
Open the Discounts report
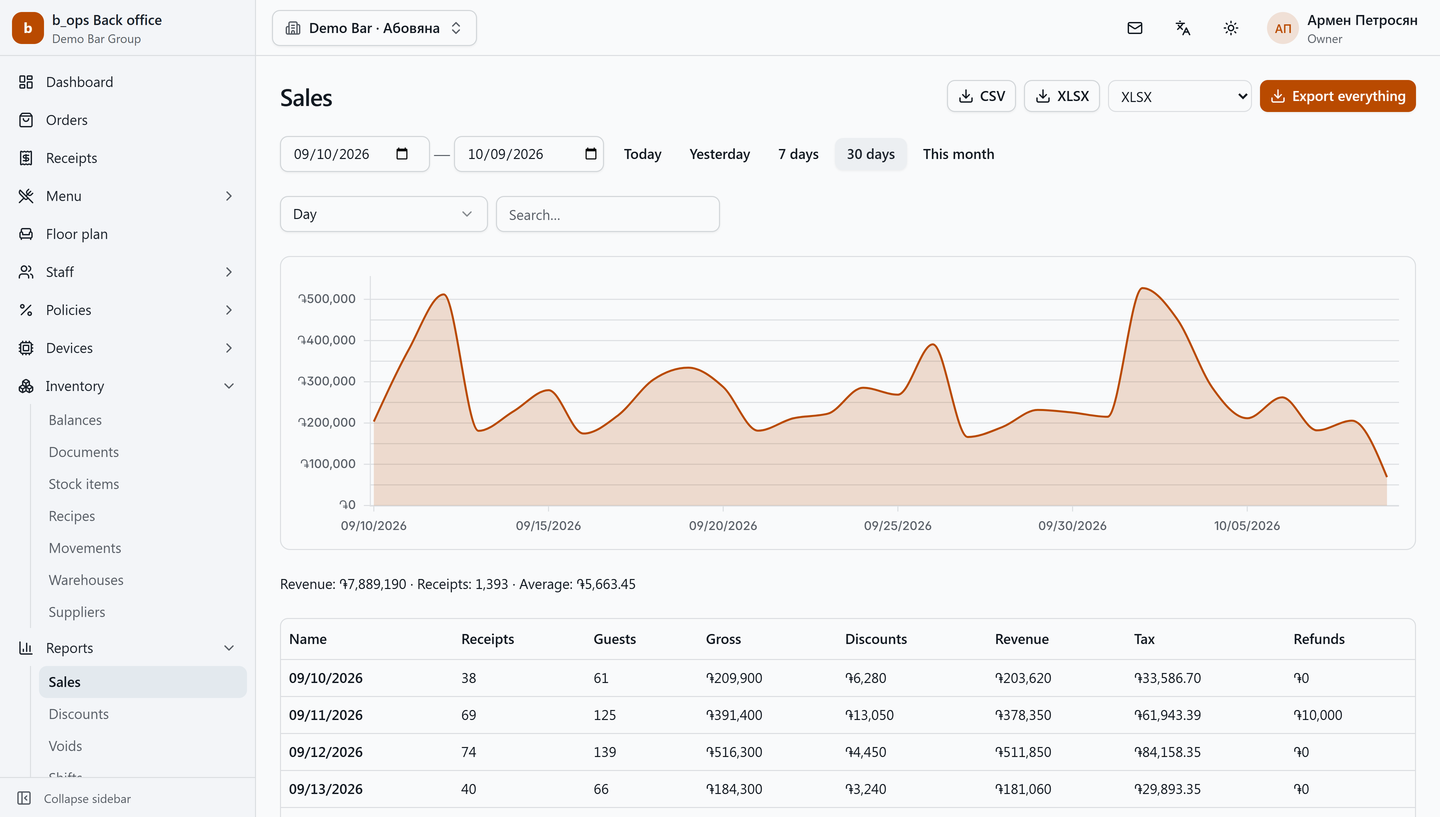143,714
